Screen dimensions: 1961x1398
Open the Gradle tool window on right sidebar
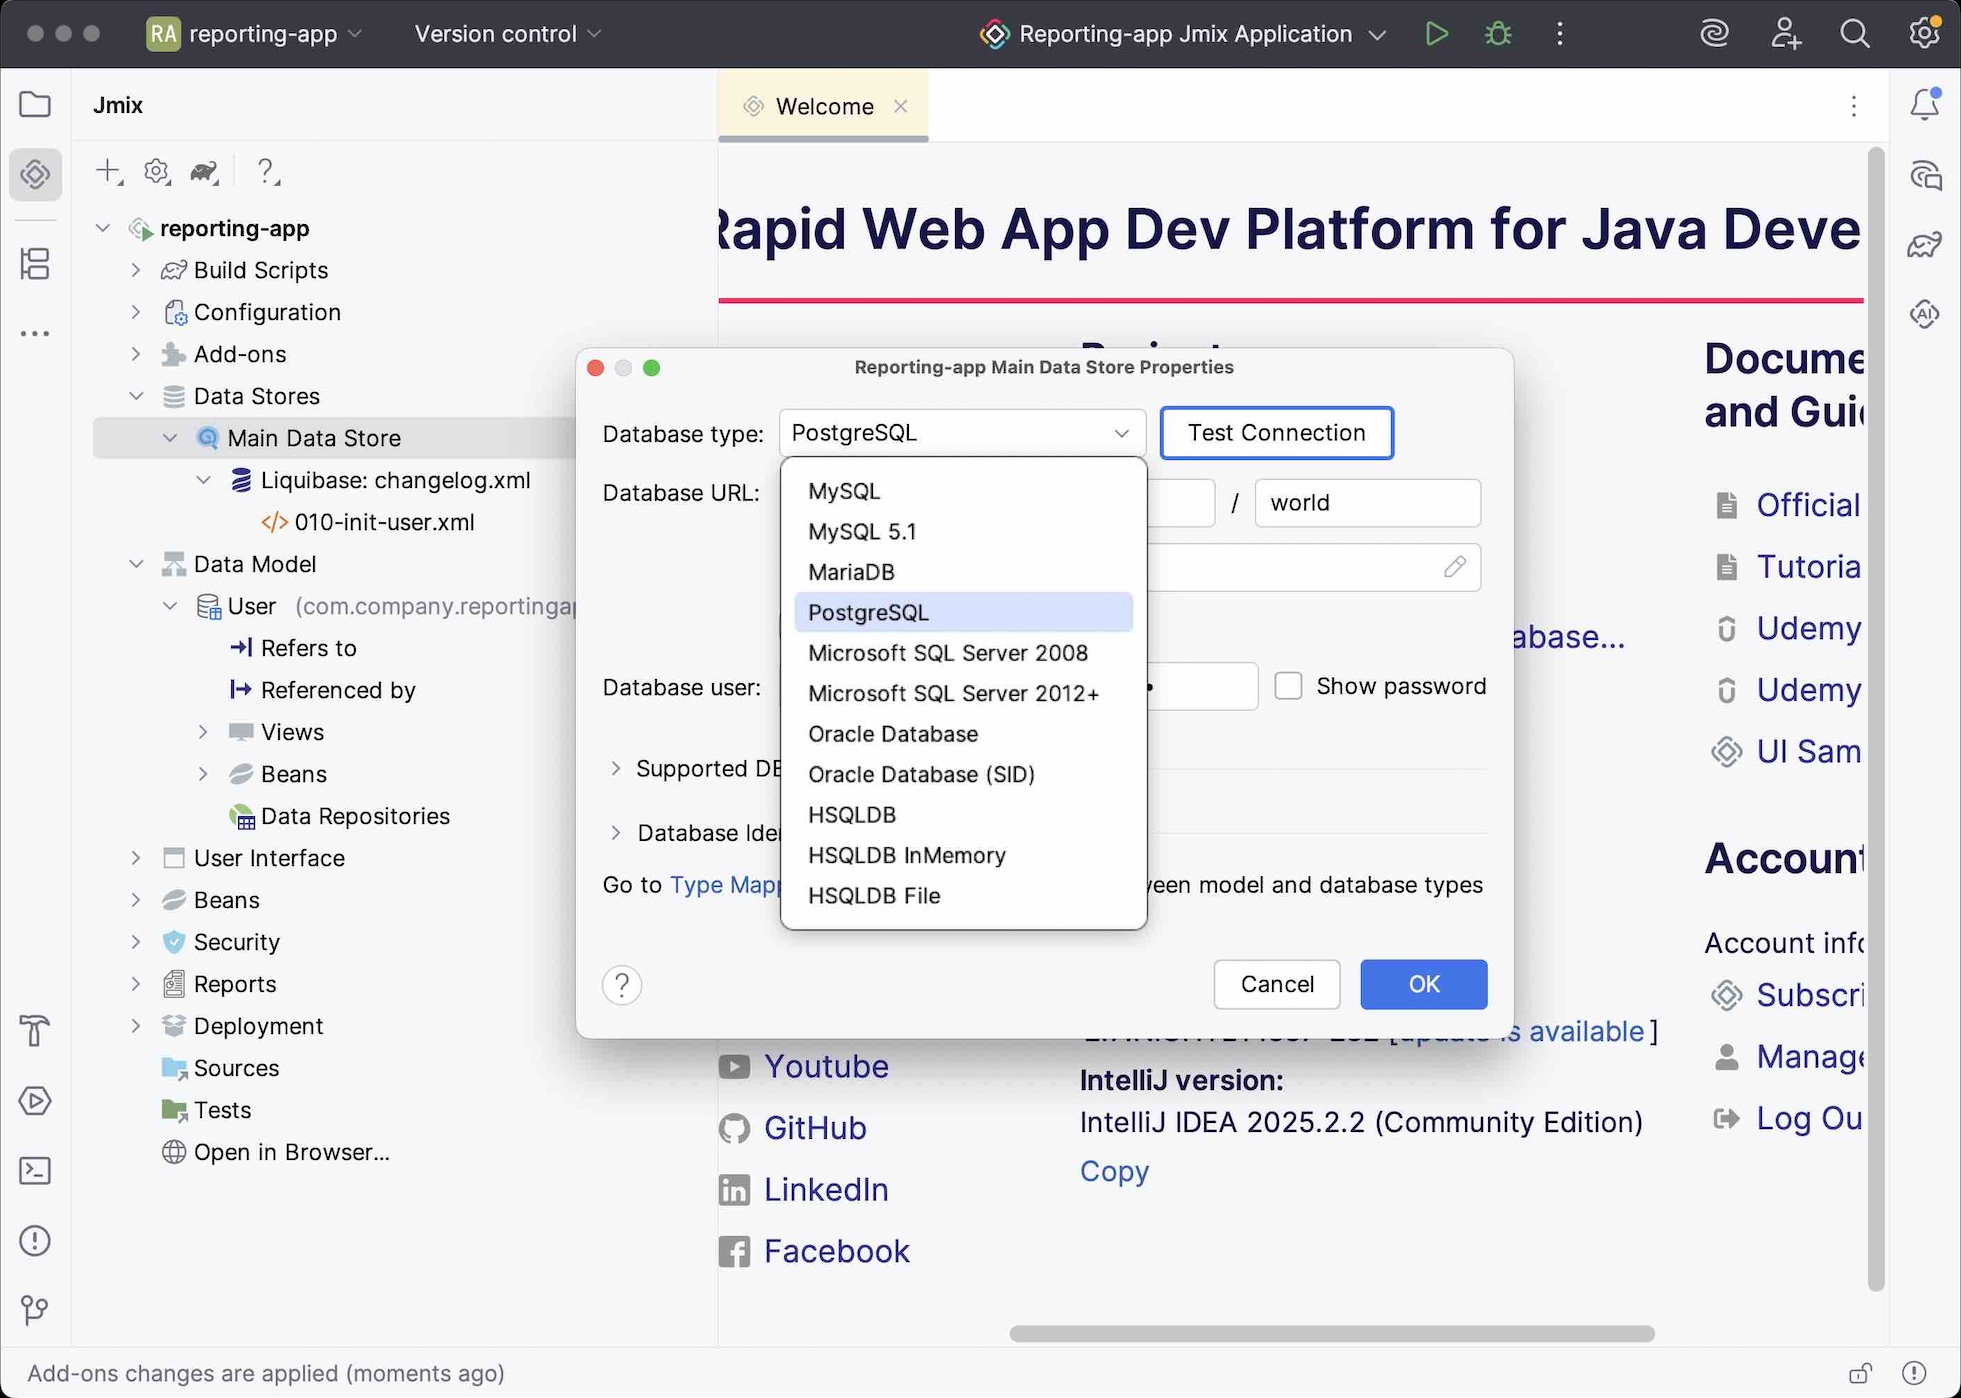[1924, 245]
